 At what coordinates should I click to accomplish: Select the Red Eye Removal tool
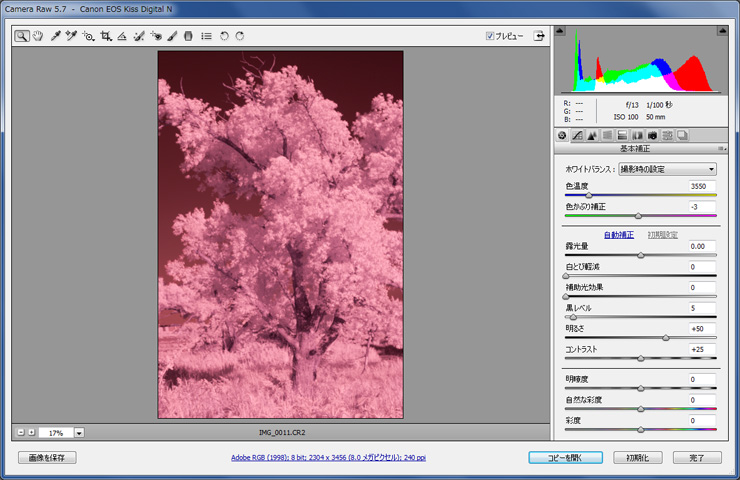tap(156, 36)
